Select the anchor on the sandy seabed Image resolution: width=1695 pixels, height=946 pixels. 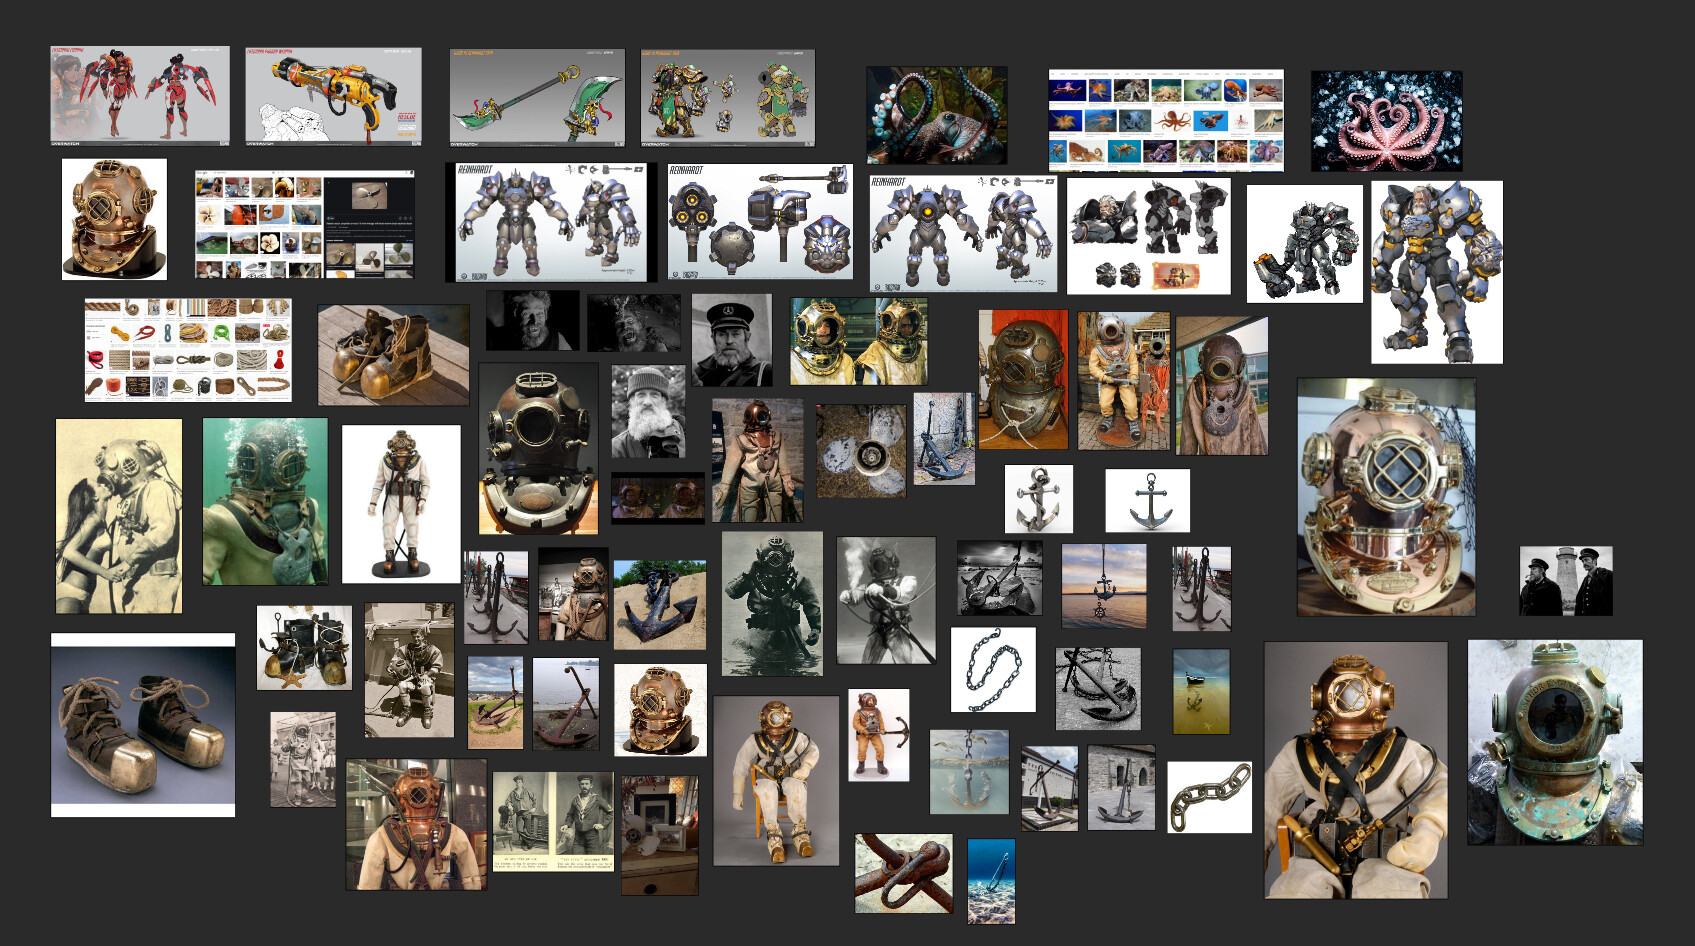pyautogui.click(x=991, y=881)
